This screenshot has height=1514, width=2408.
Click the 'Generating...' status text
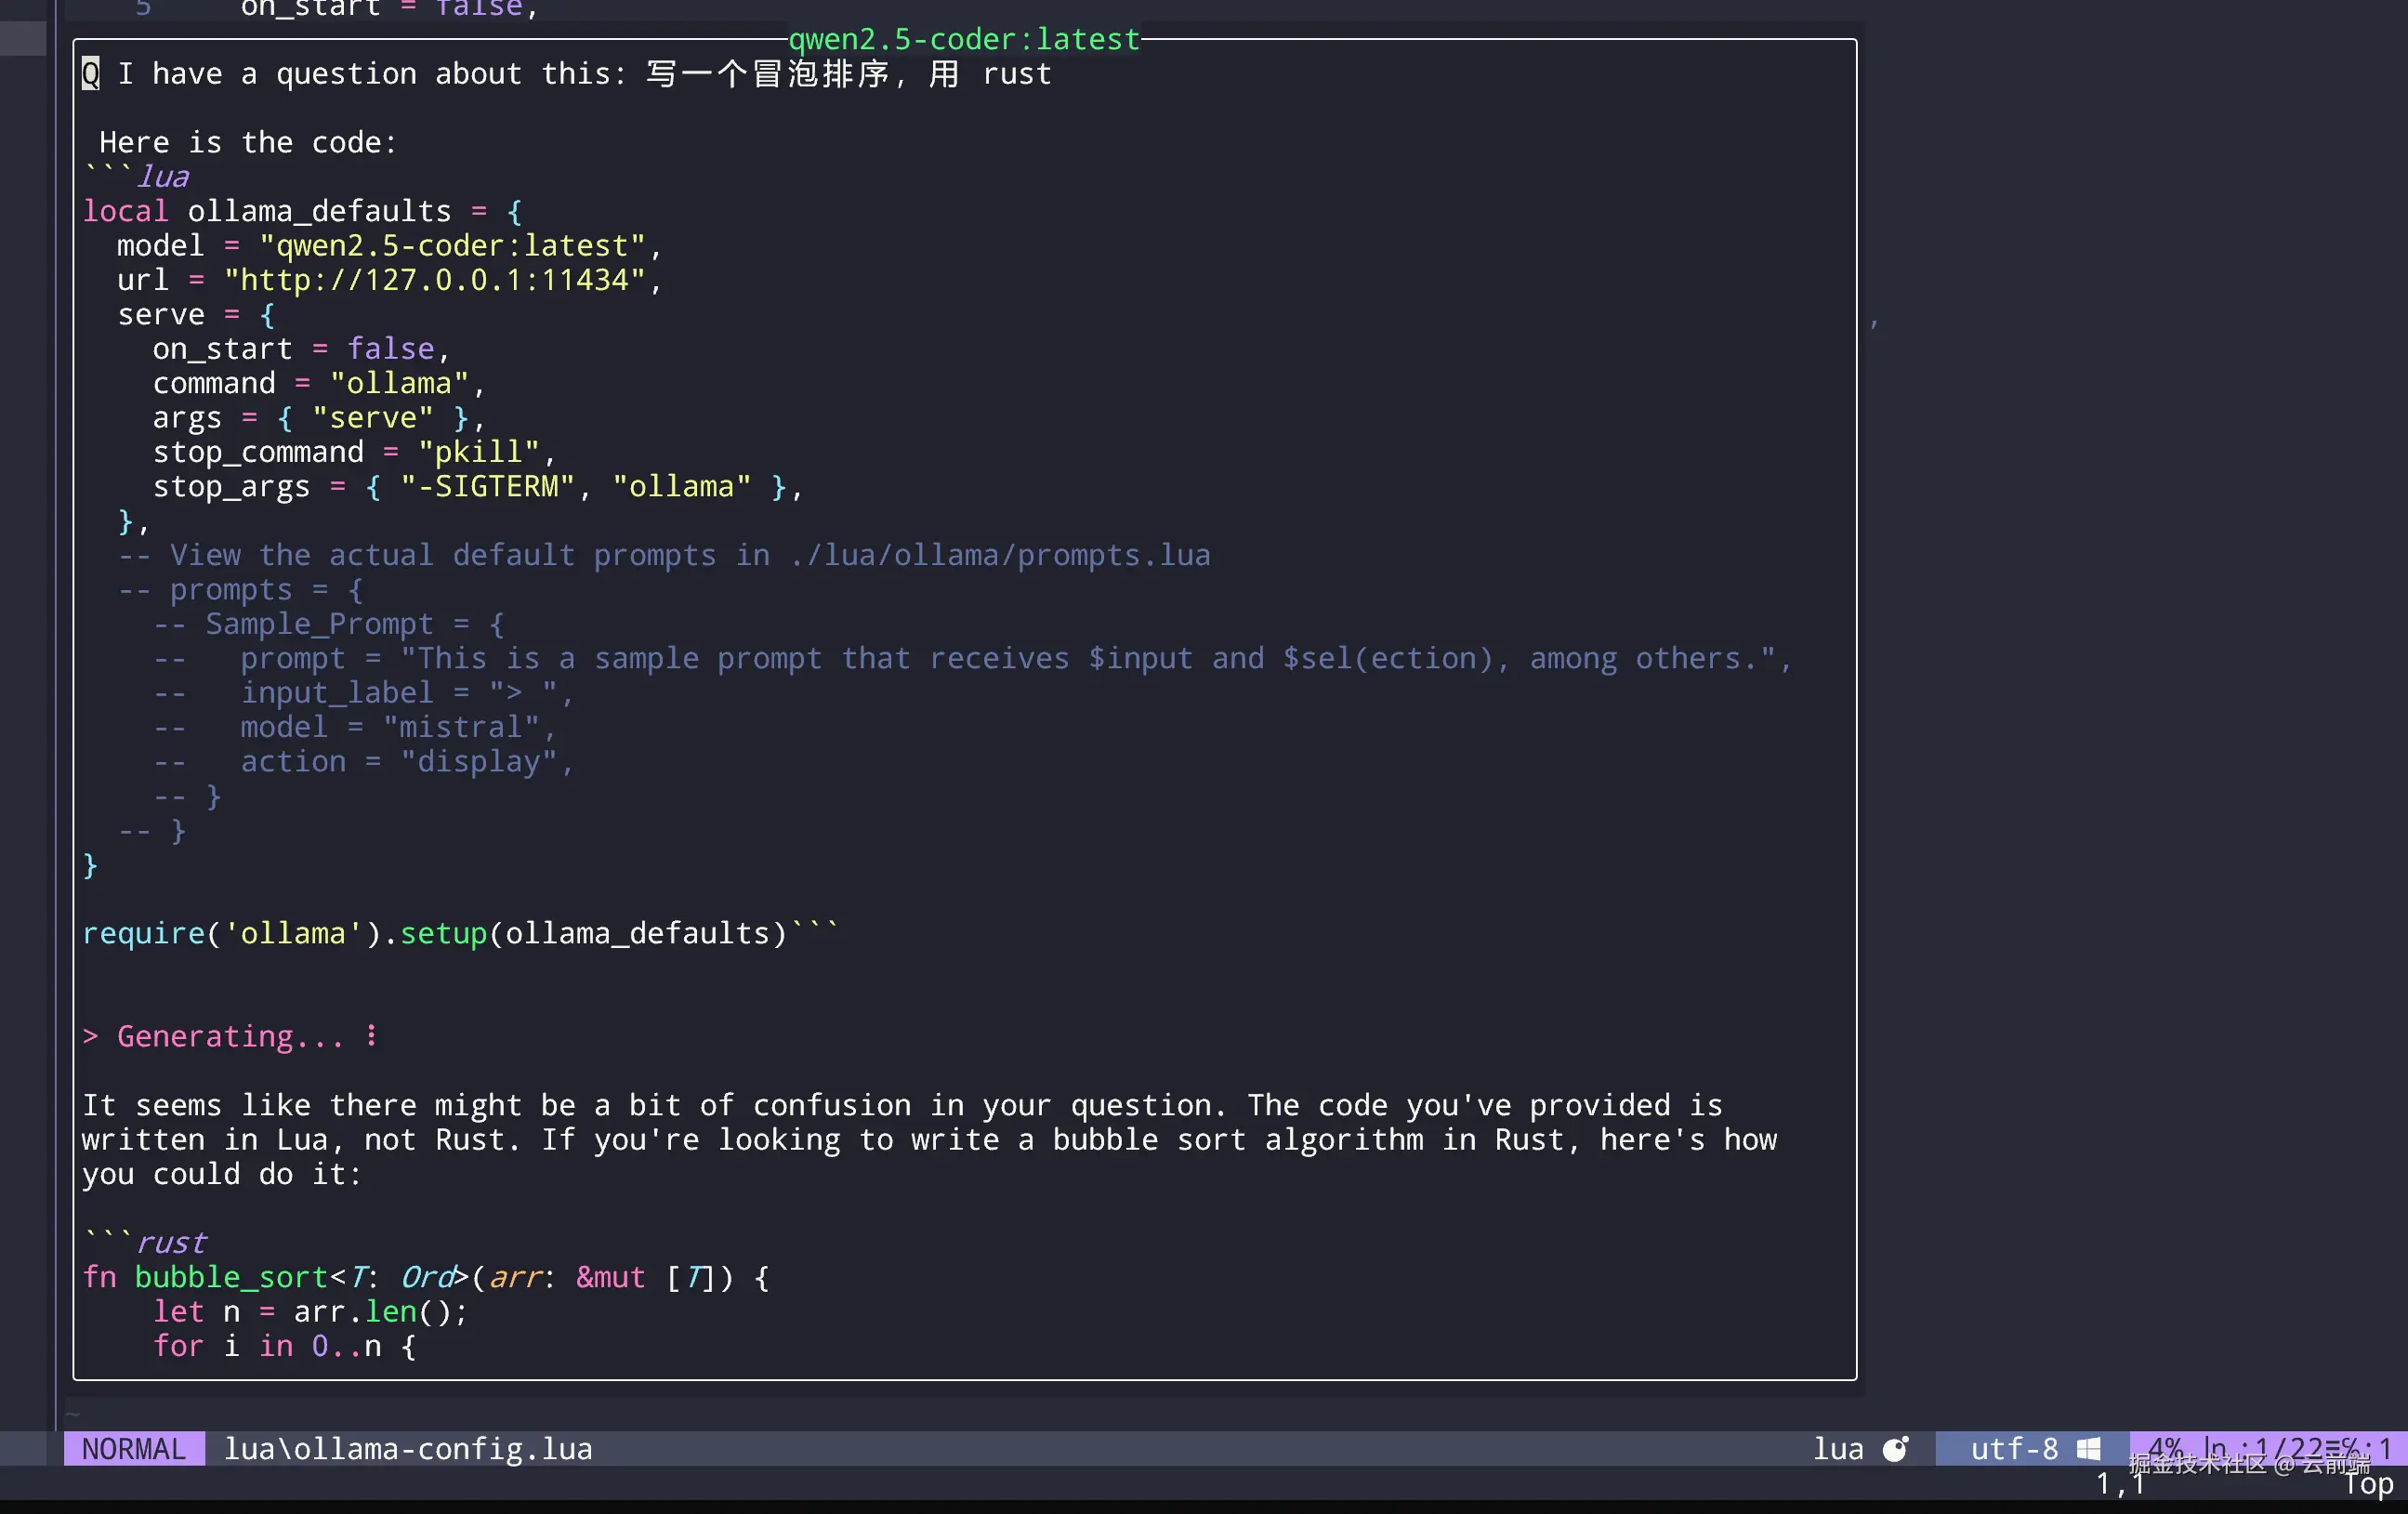point(229,1036)
